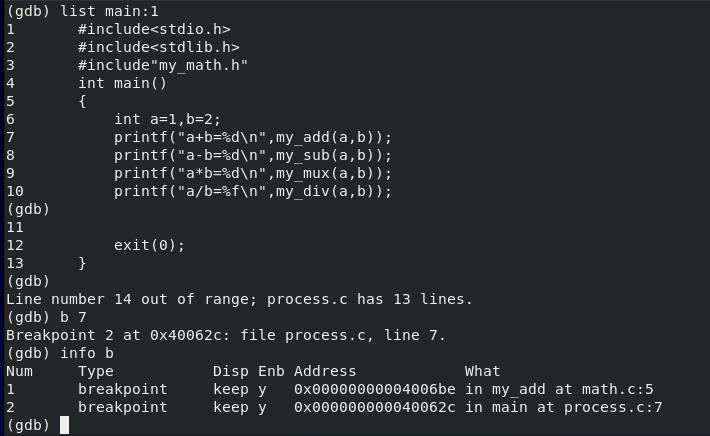Click the 'list main:1' command text
This screenshot has height=436, width=710.
pos(109,11)
